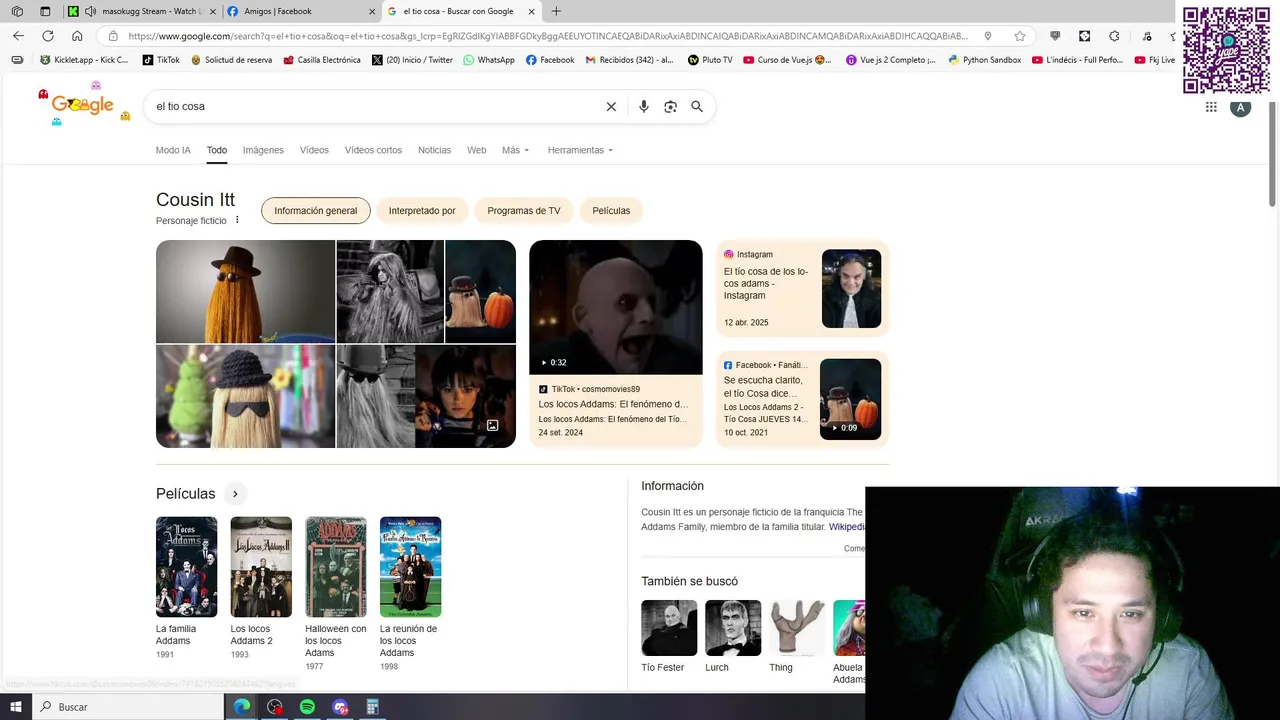Expand the Herramientas dropdown
The image size is (1280, 720).
pyautogui.click(x=580, y=150)
